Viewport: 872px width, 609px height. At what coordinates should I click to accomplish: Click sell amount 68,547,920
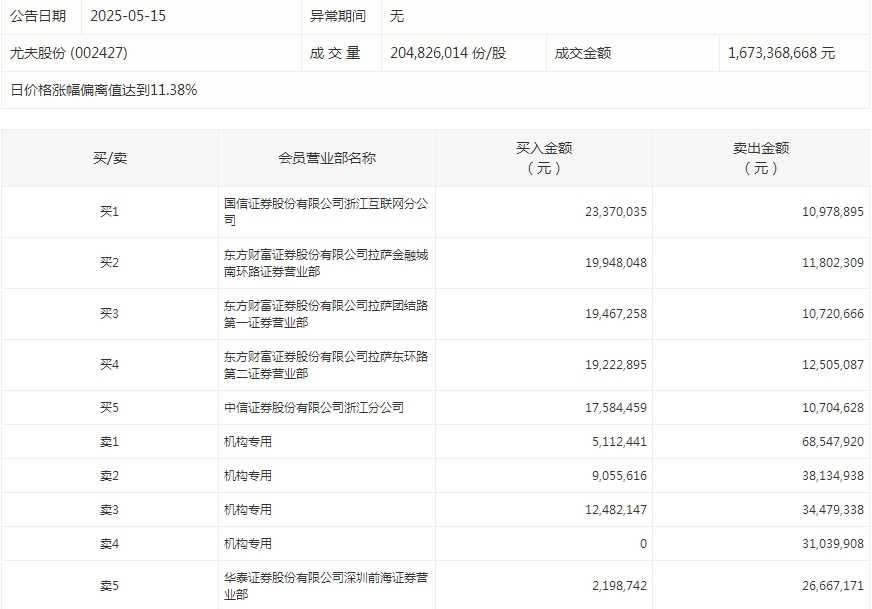pos(833,442)
